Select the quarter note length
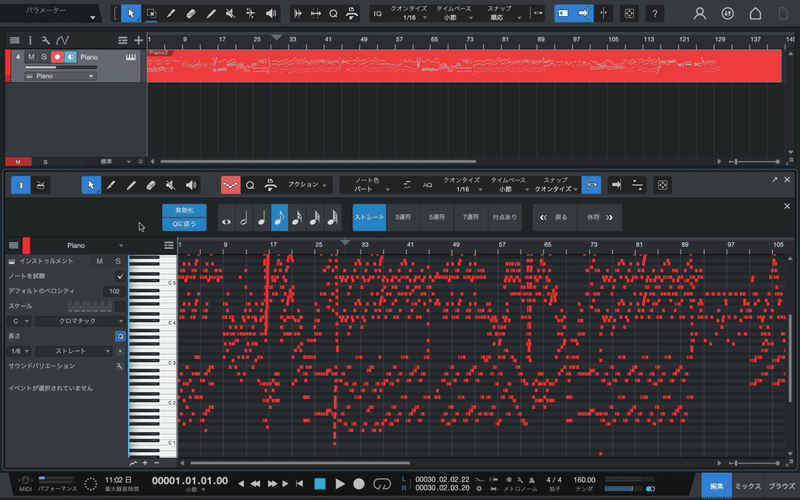800x500 pixels. click(262, 218)
